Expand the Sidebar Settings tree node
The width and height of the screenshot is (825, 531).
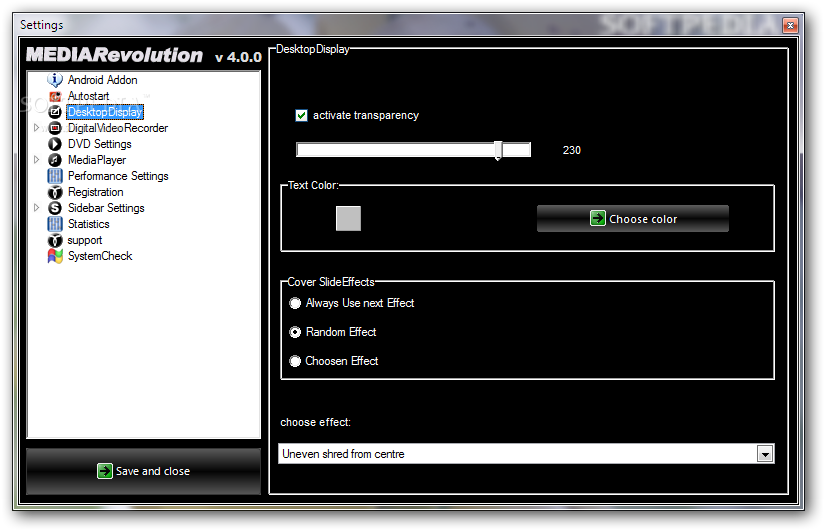36,207
